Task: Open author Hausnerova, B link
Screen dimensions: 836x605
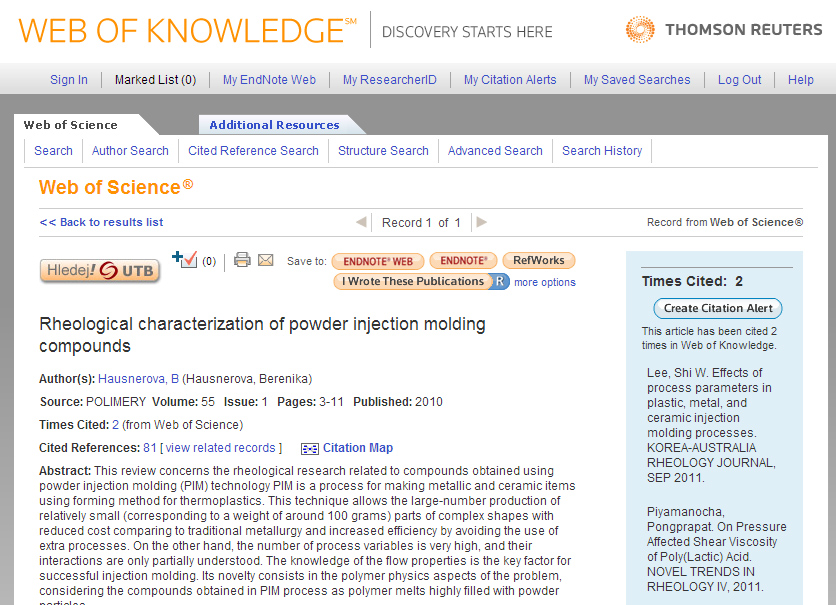Action: click(x=138, y=379)
